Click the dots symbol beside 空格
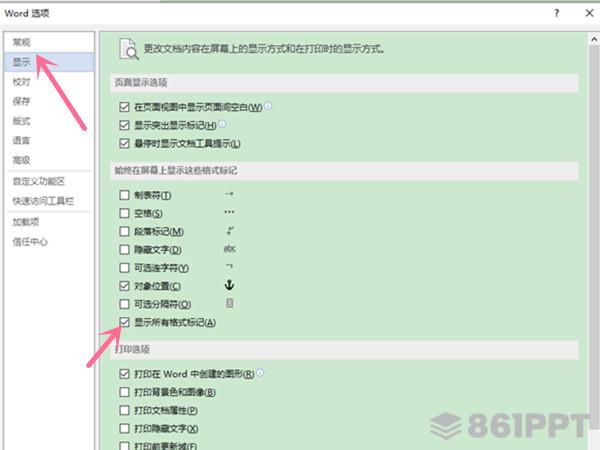The width and height of the screenshot is (600, 450). coord(229,212)
